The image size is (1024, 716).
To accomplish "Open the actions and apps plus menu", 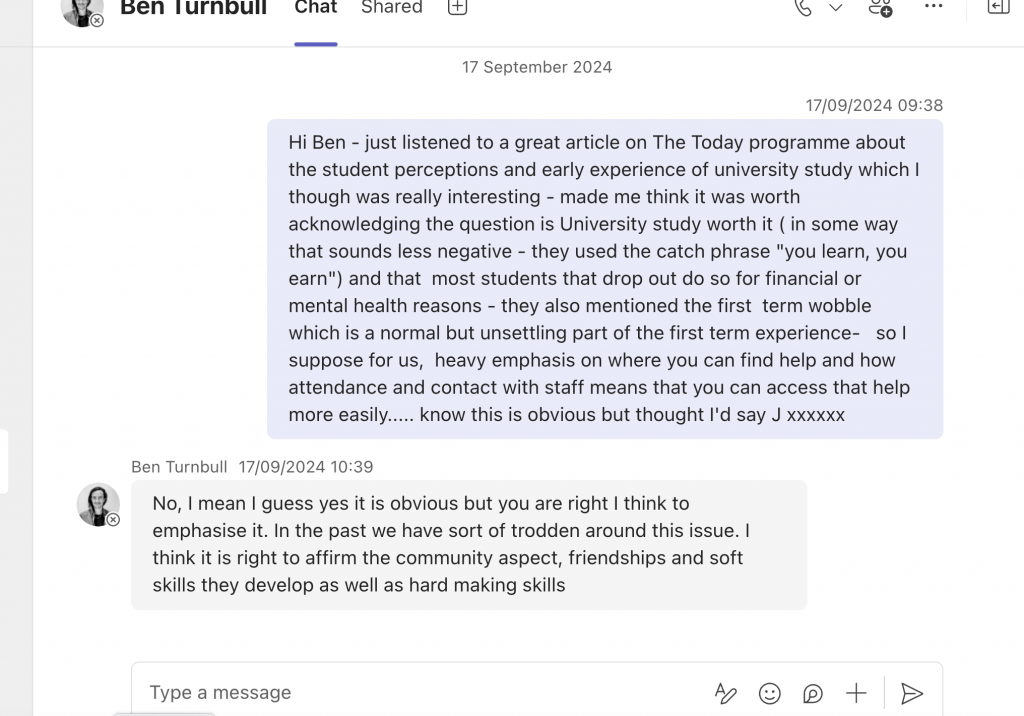I will coord(856,693).
